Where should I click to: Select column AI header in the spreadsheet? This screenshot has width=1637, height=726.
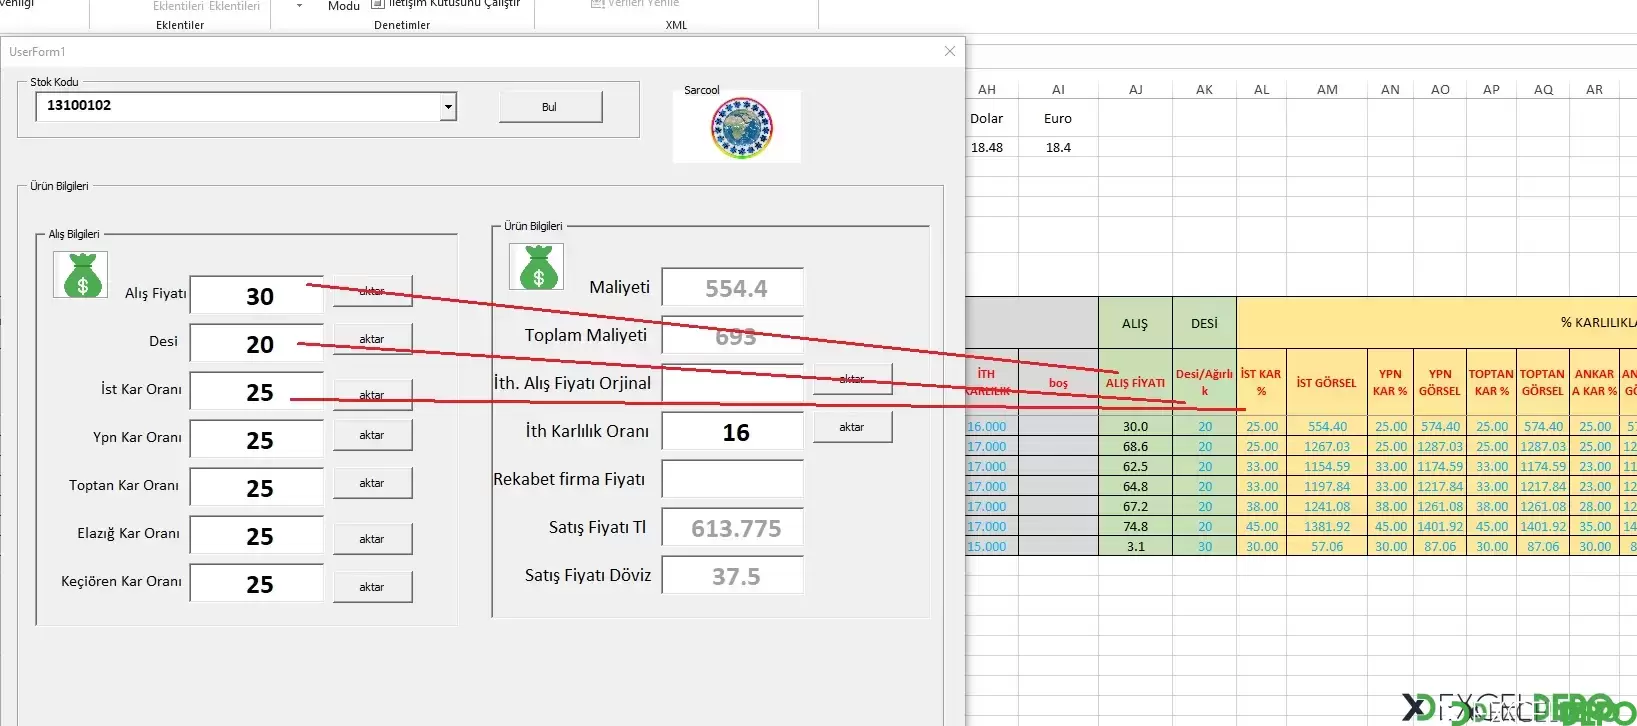(x=1058, y=89)
